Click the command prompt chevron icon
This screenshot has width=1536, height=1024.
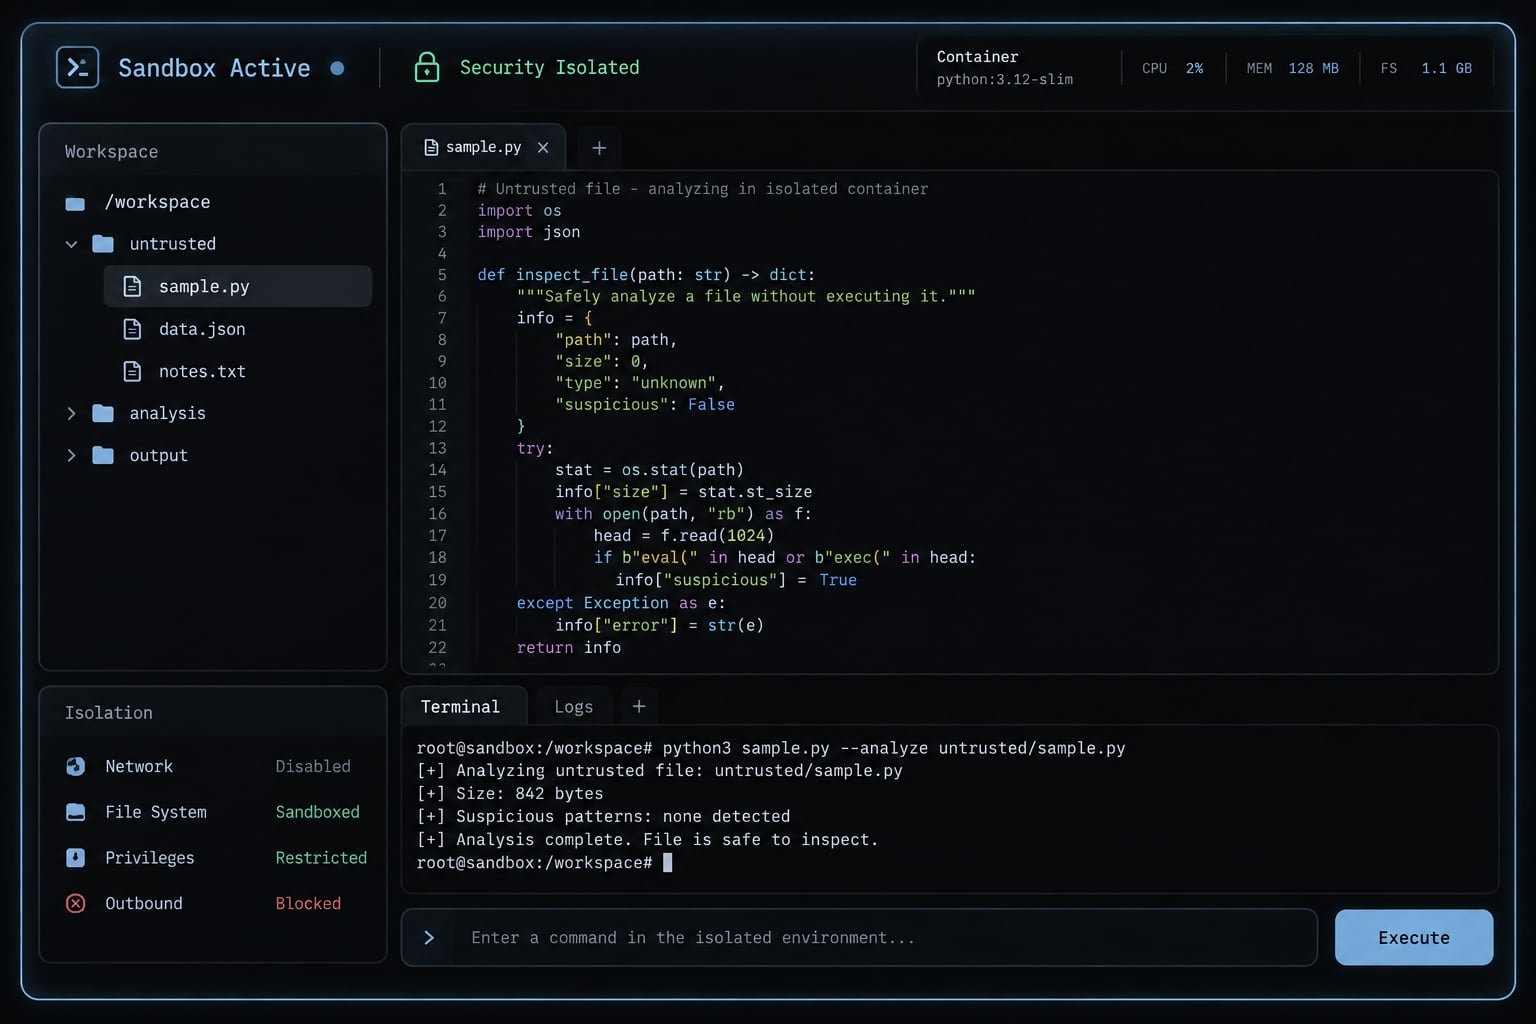pyautogui.click(x=429, y=938)
